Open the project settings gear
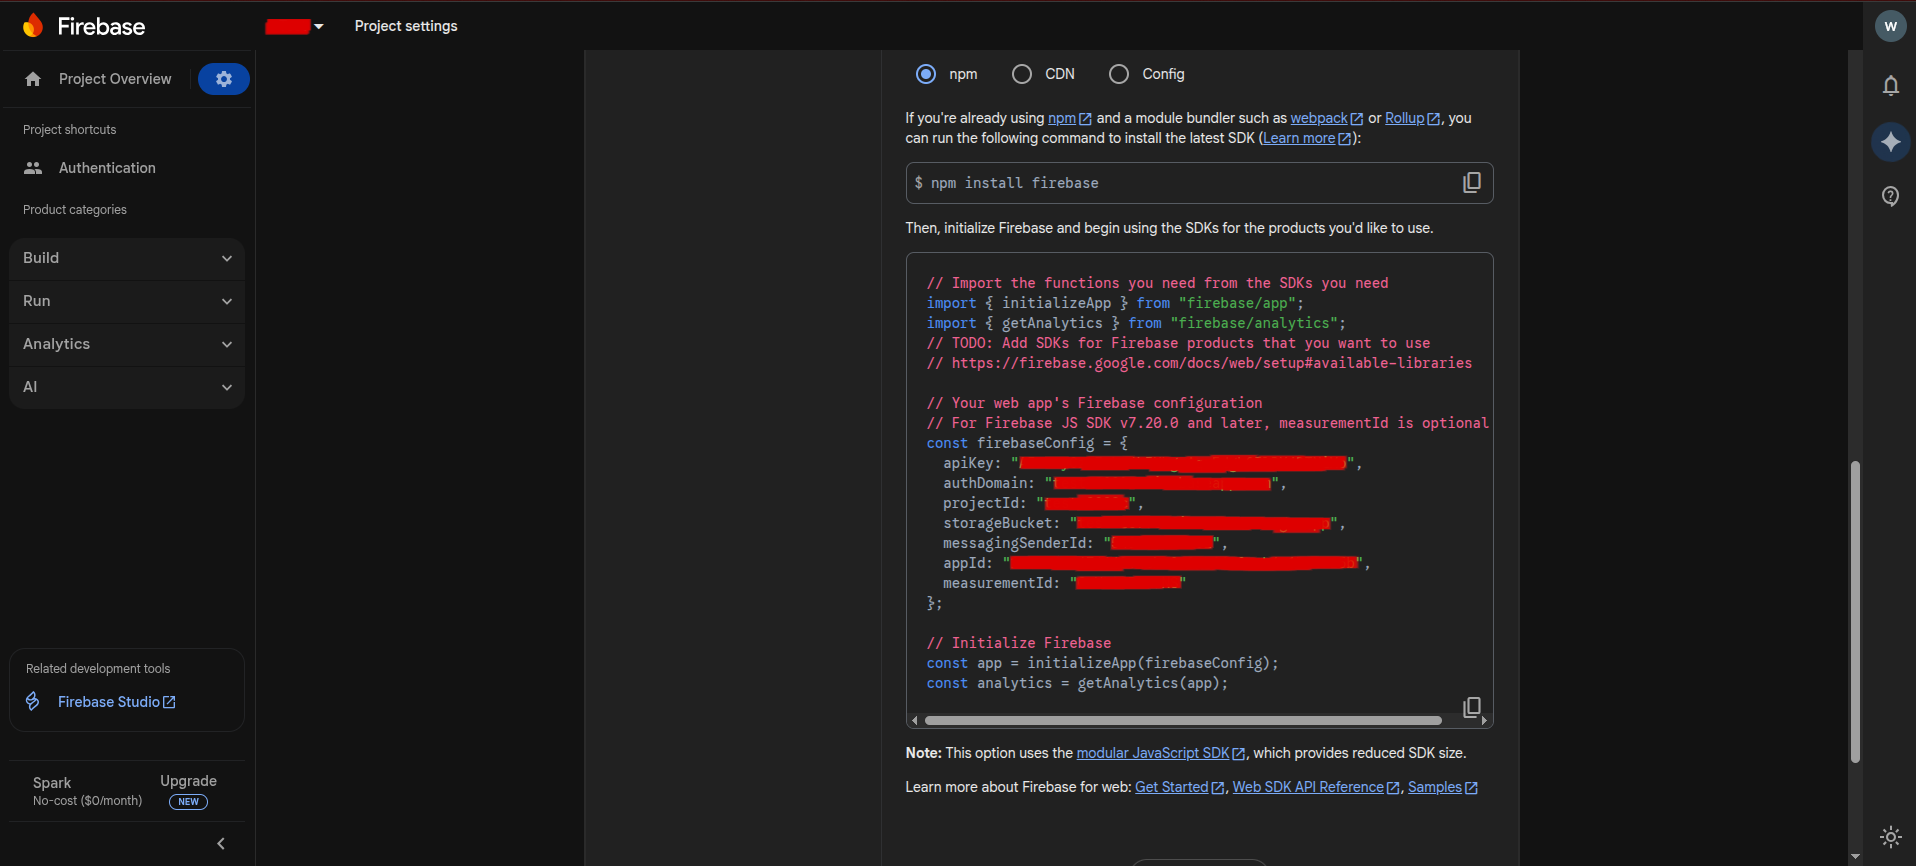 (x=224, y=79)
